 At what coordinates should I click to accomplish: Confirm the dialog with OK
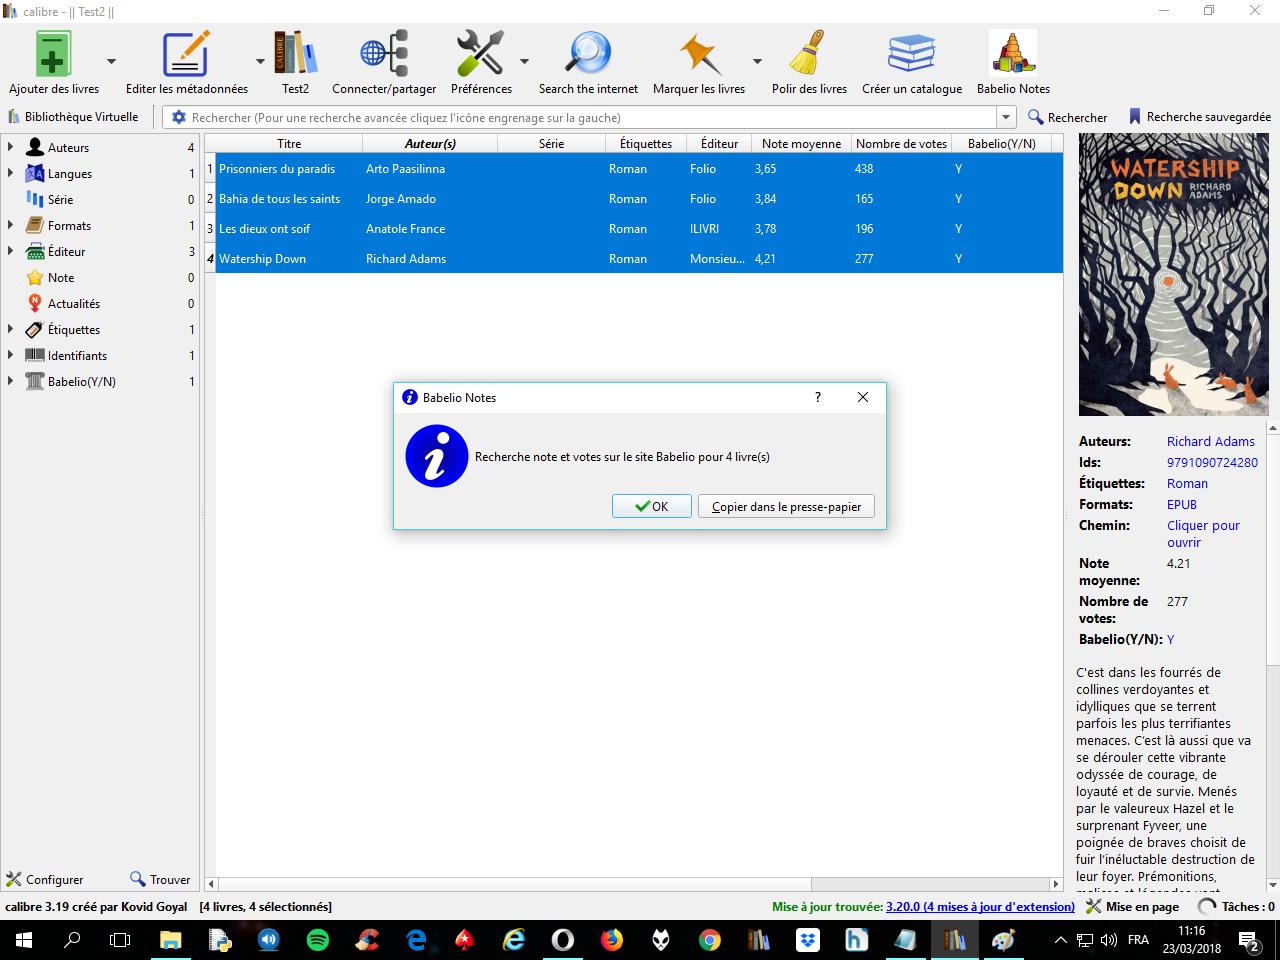point(652,506)
